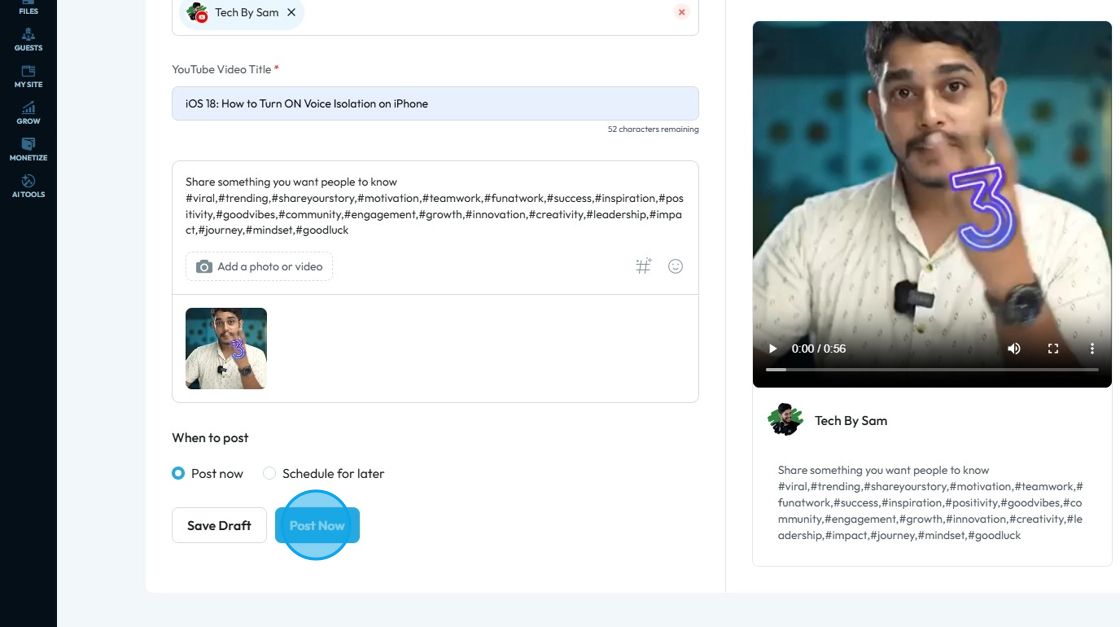This screenshot has width=1120, height=627.
Task: Play the preview video
Action: click(772, 348)
